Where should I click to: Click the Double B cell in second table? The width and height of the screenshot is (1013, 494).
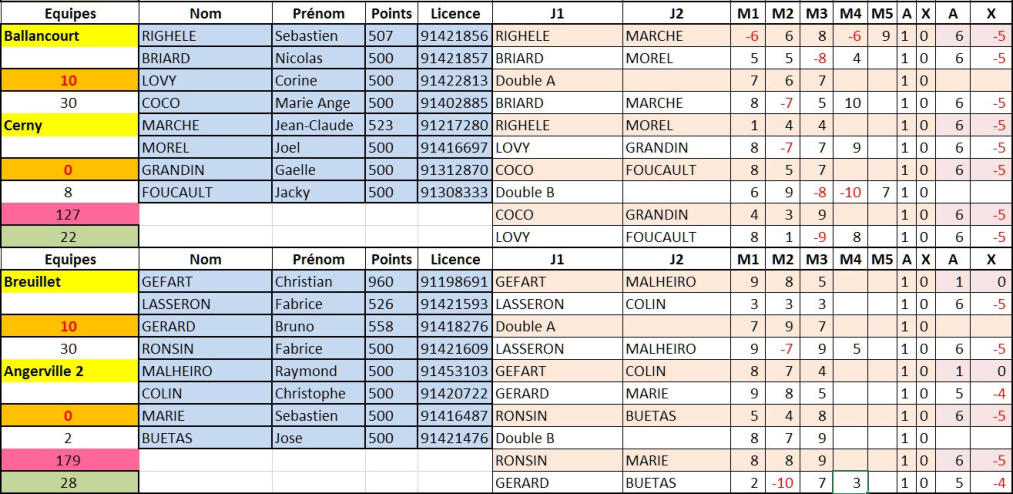click(558, 438)
